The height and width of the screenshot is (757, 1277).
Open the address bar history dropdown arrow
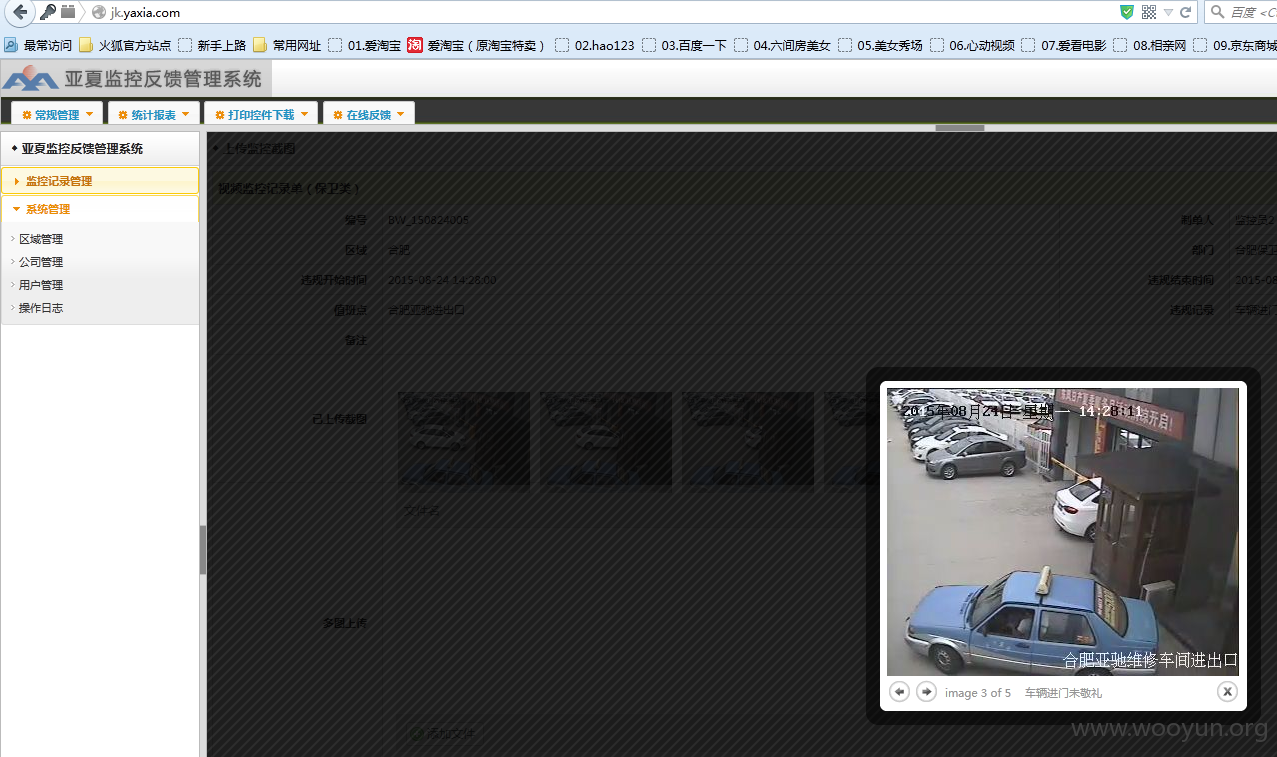1168,13
